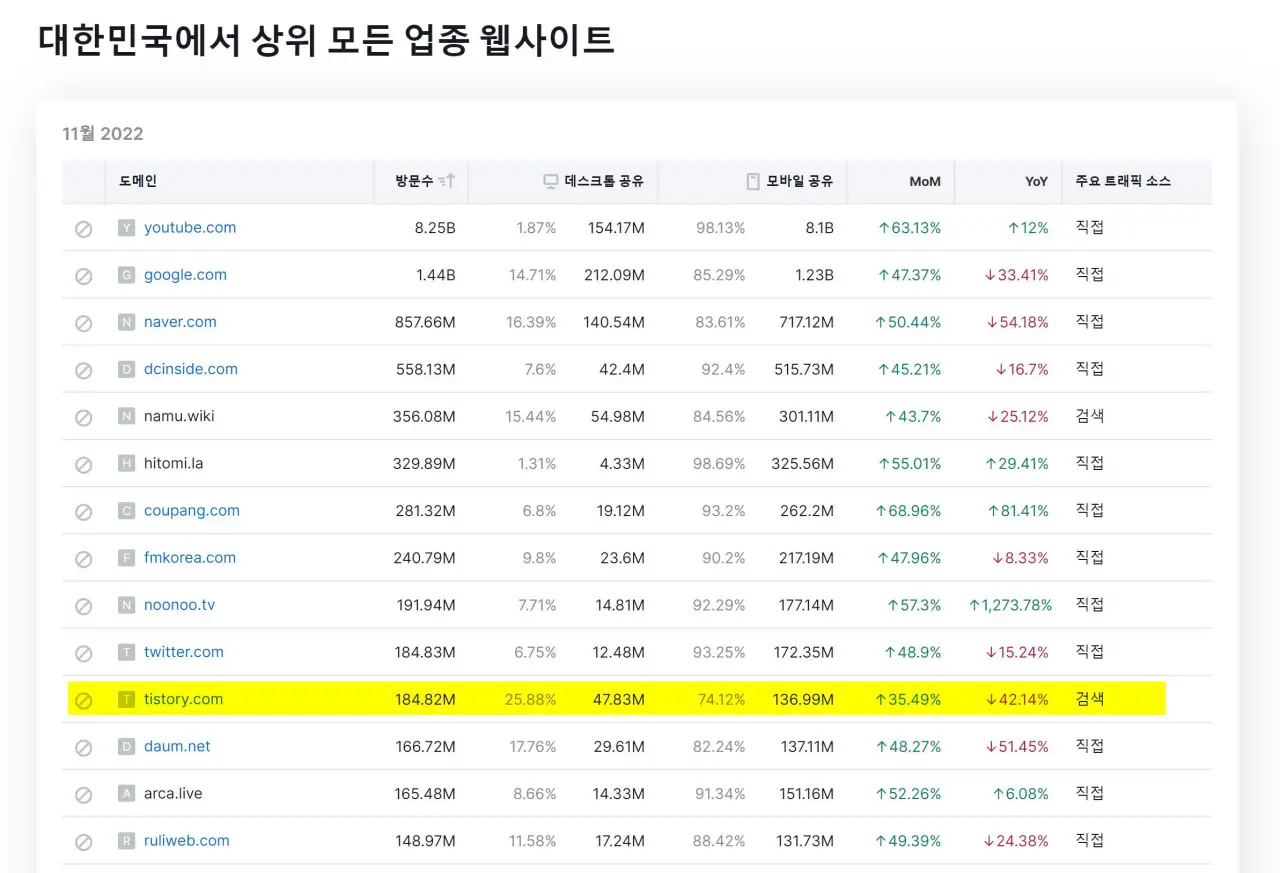Click the block icon beside ruliweb.com
Screen dimensions: 1280x873
click(84, 842)
